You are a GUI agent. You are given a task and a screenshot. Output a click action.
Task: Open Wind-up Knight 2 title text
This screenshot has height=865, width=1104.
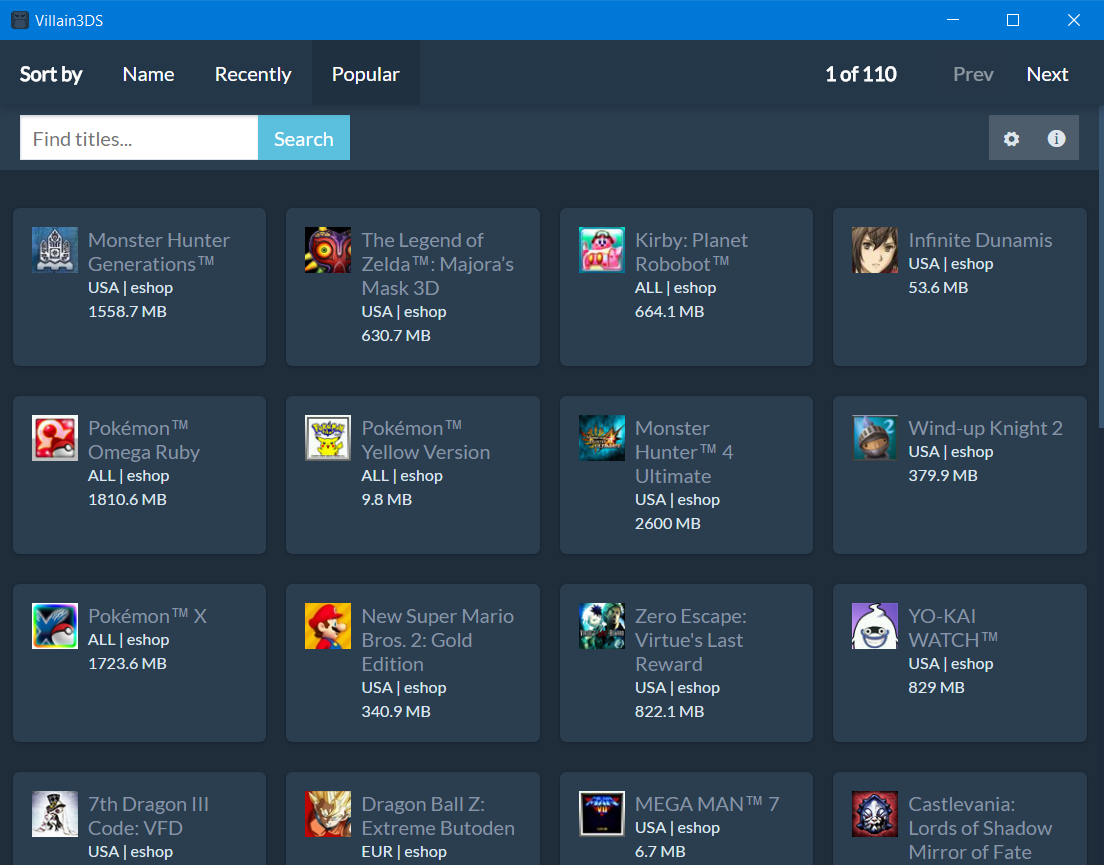(985, 428)
